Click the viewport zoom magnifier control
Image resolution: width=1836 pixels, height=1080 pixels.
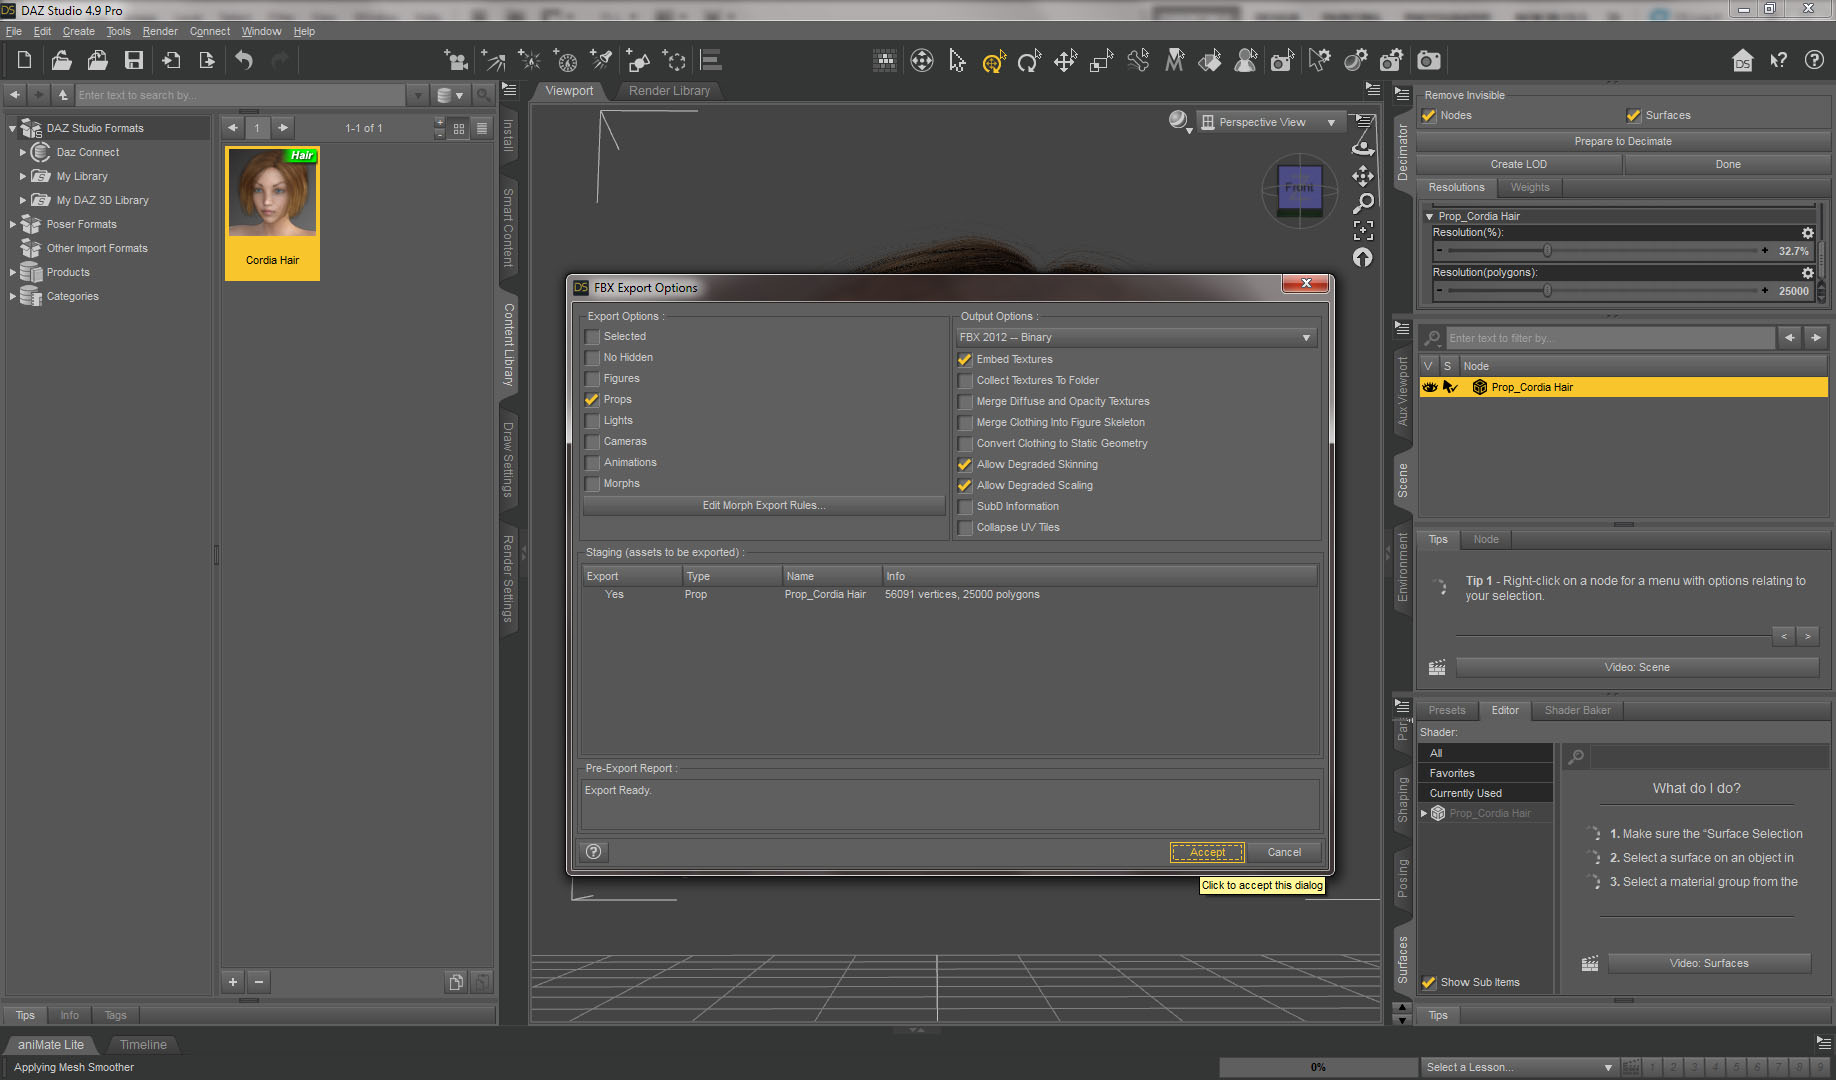point(1362,203)
